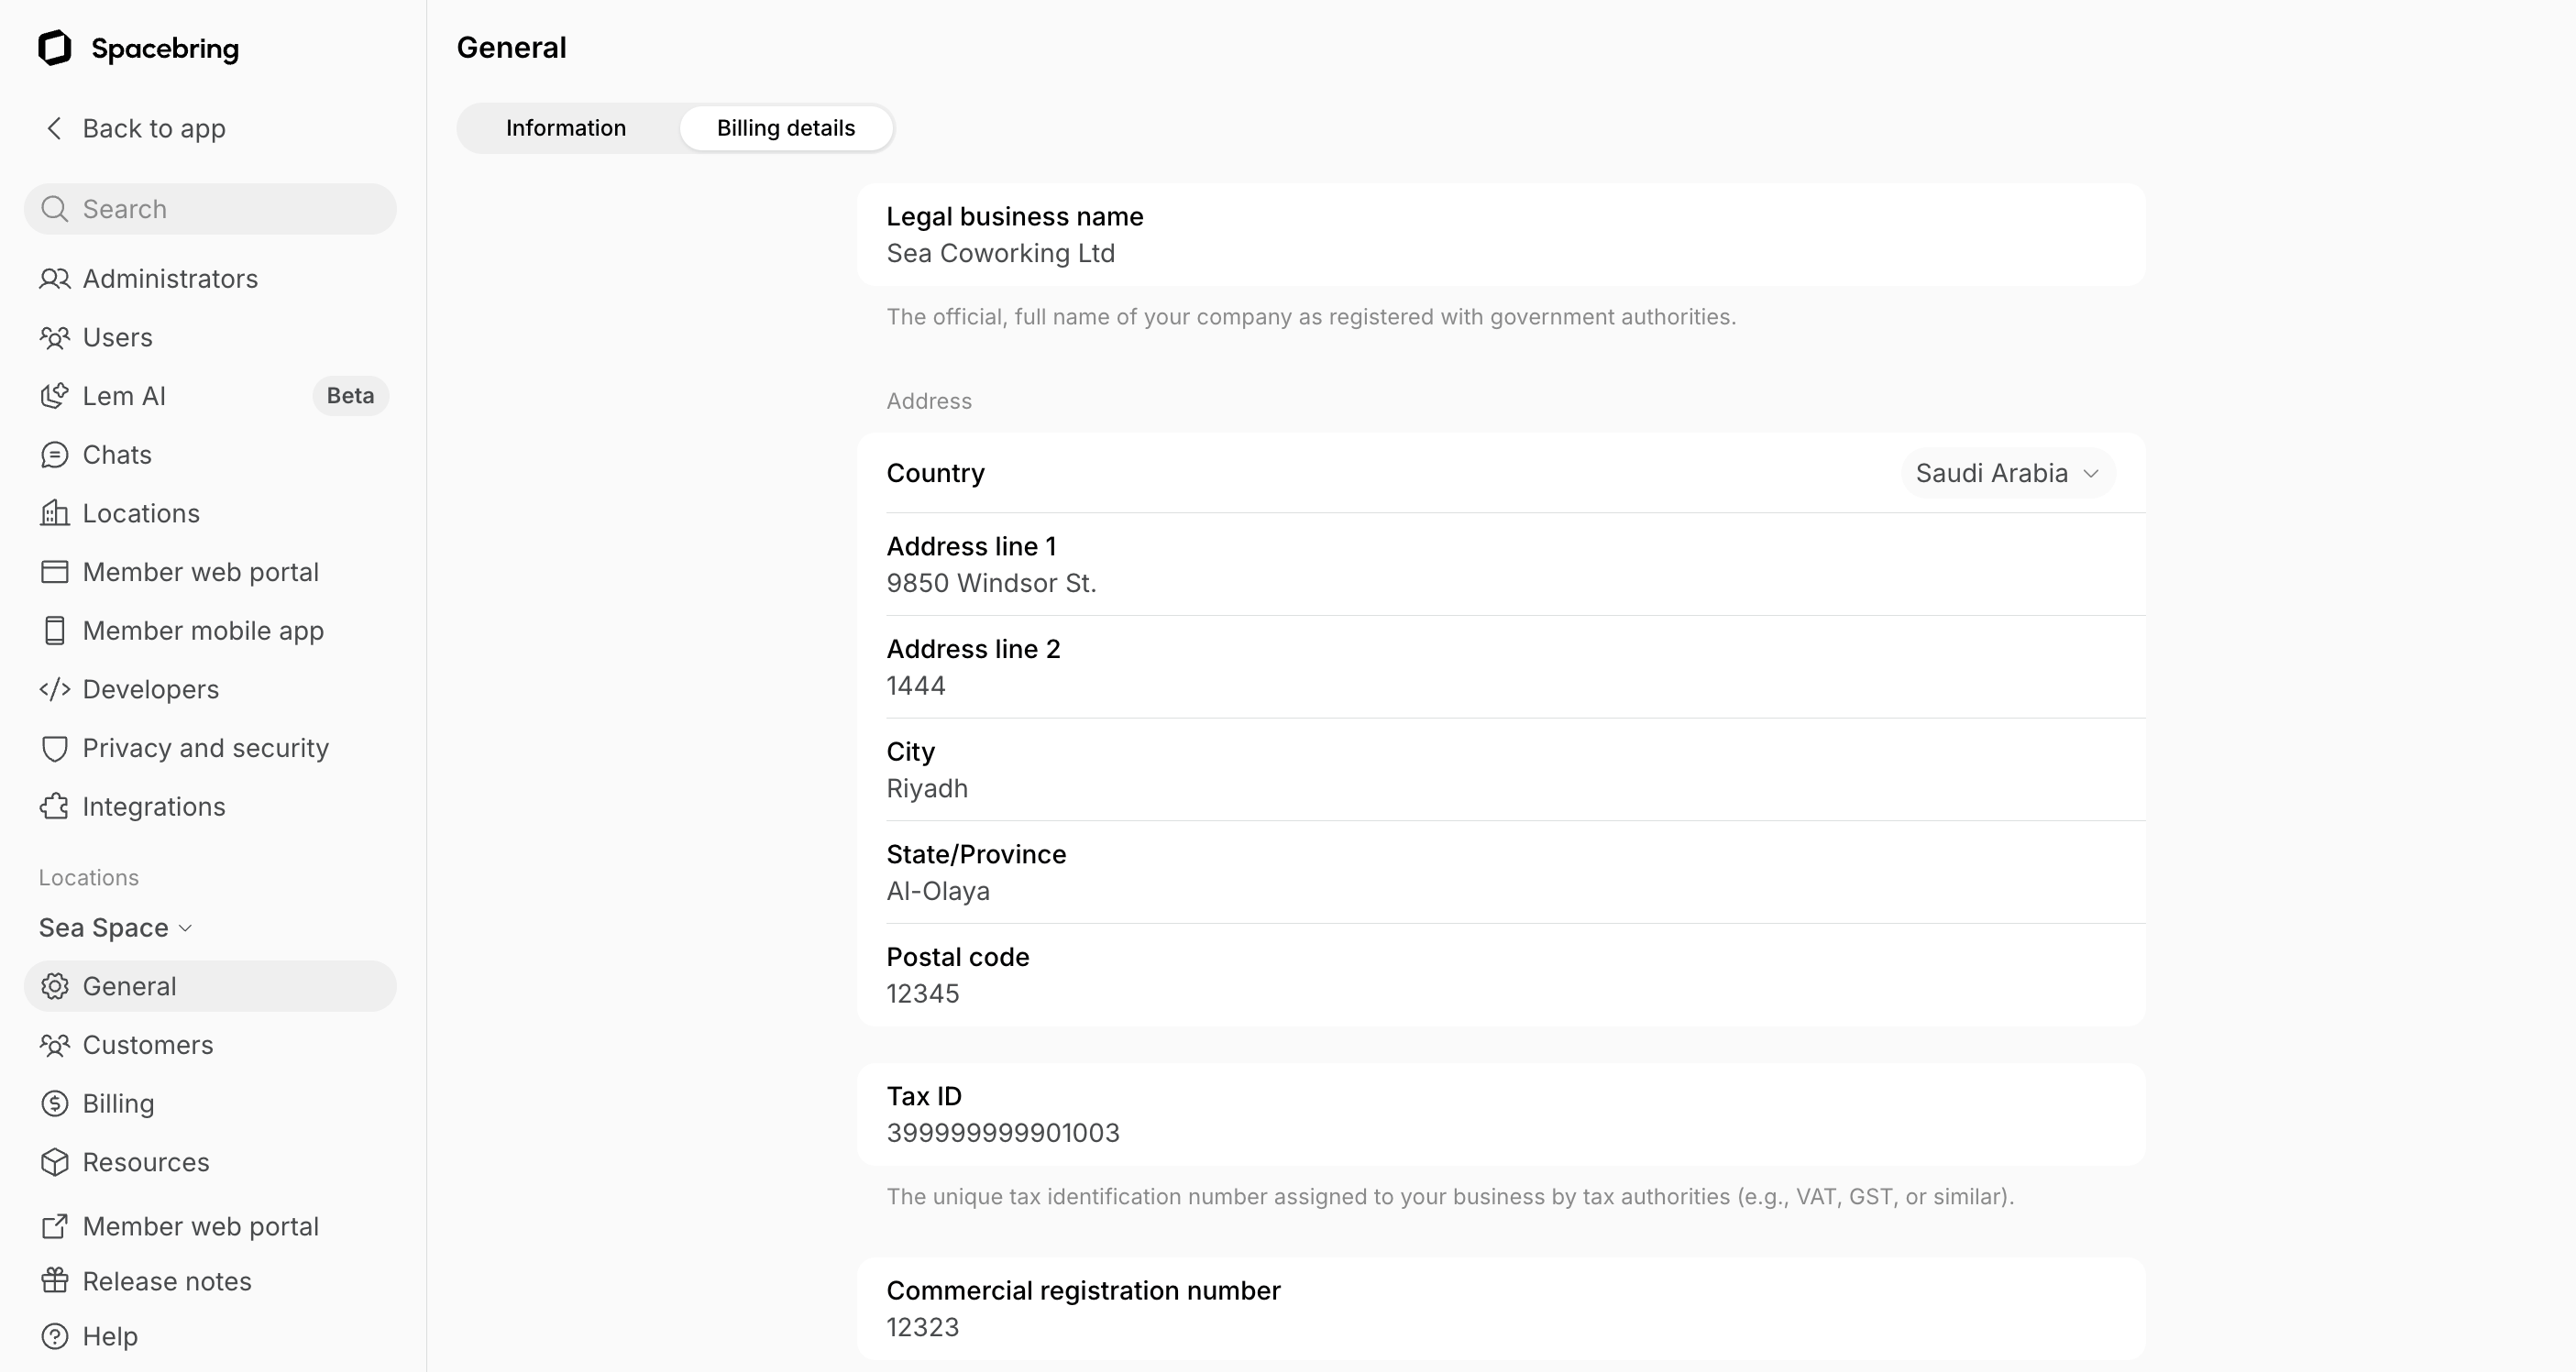Open Release notes link
Screen dimensions: 2576x1372
click(x=210, y=1281)
